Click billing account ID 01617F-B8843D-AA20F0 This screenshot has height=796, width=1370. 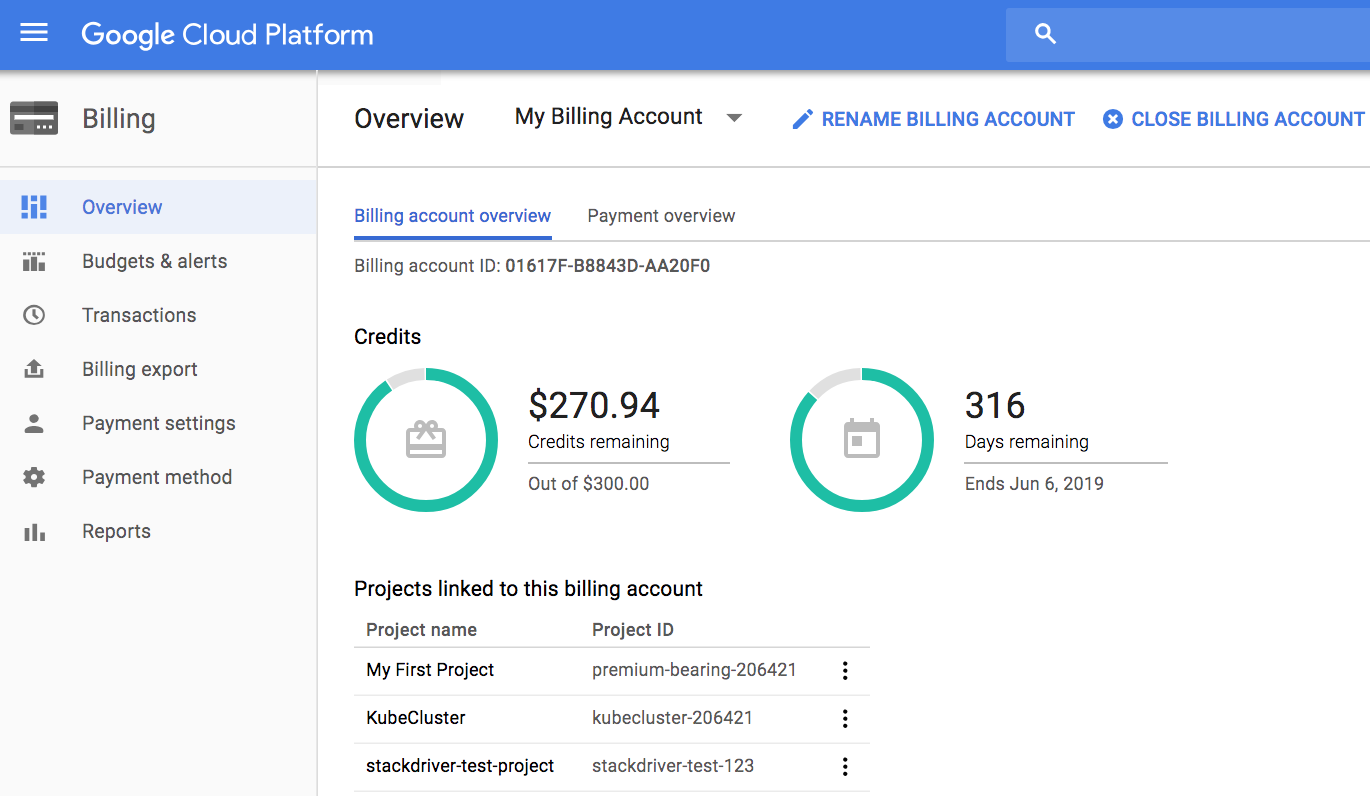tap(607, 266)
